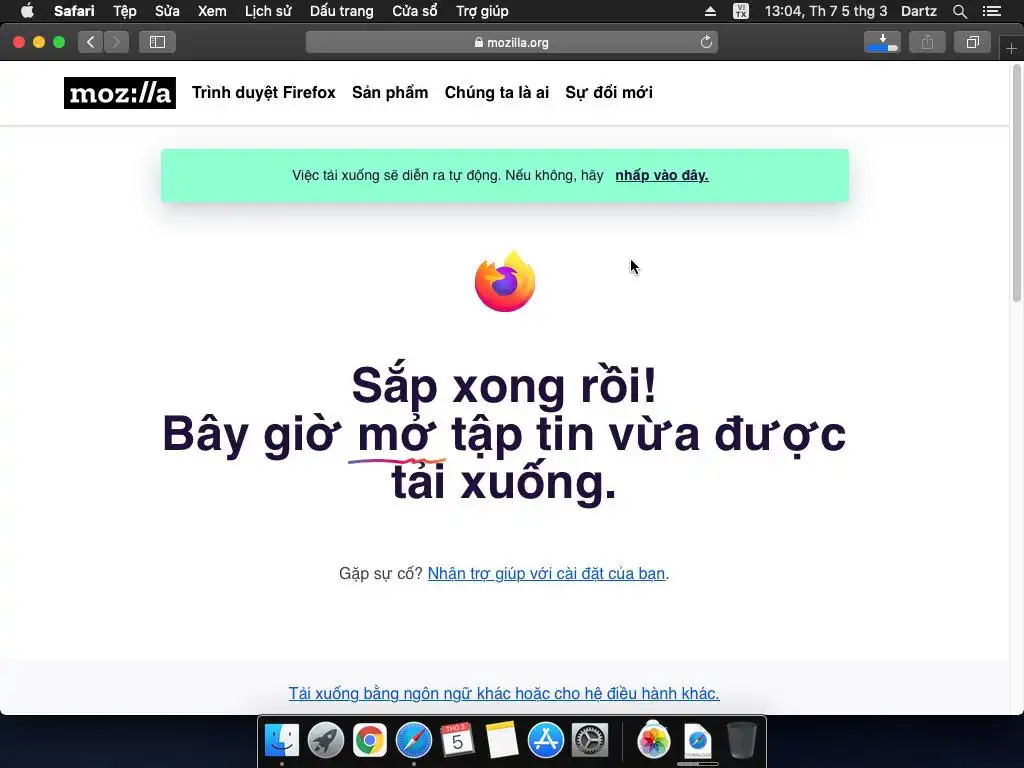Image resolution: width=1024 pixels, height=768 pixels.
Task: Open Finder from the Dock
Action: tap(281, 741)
